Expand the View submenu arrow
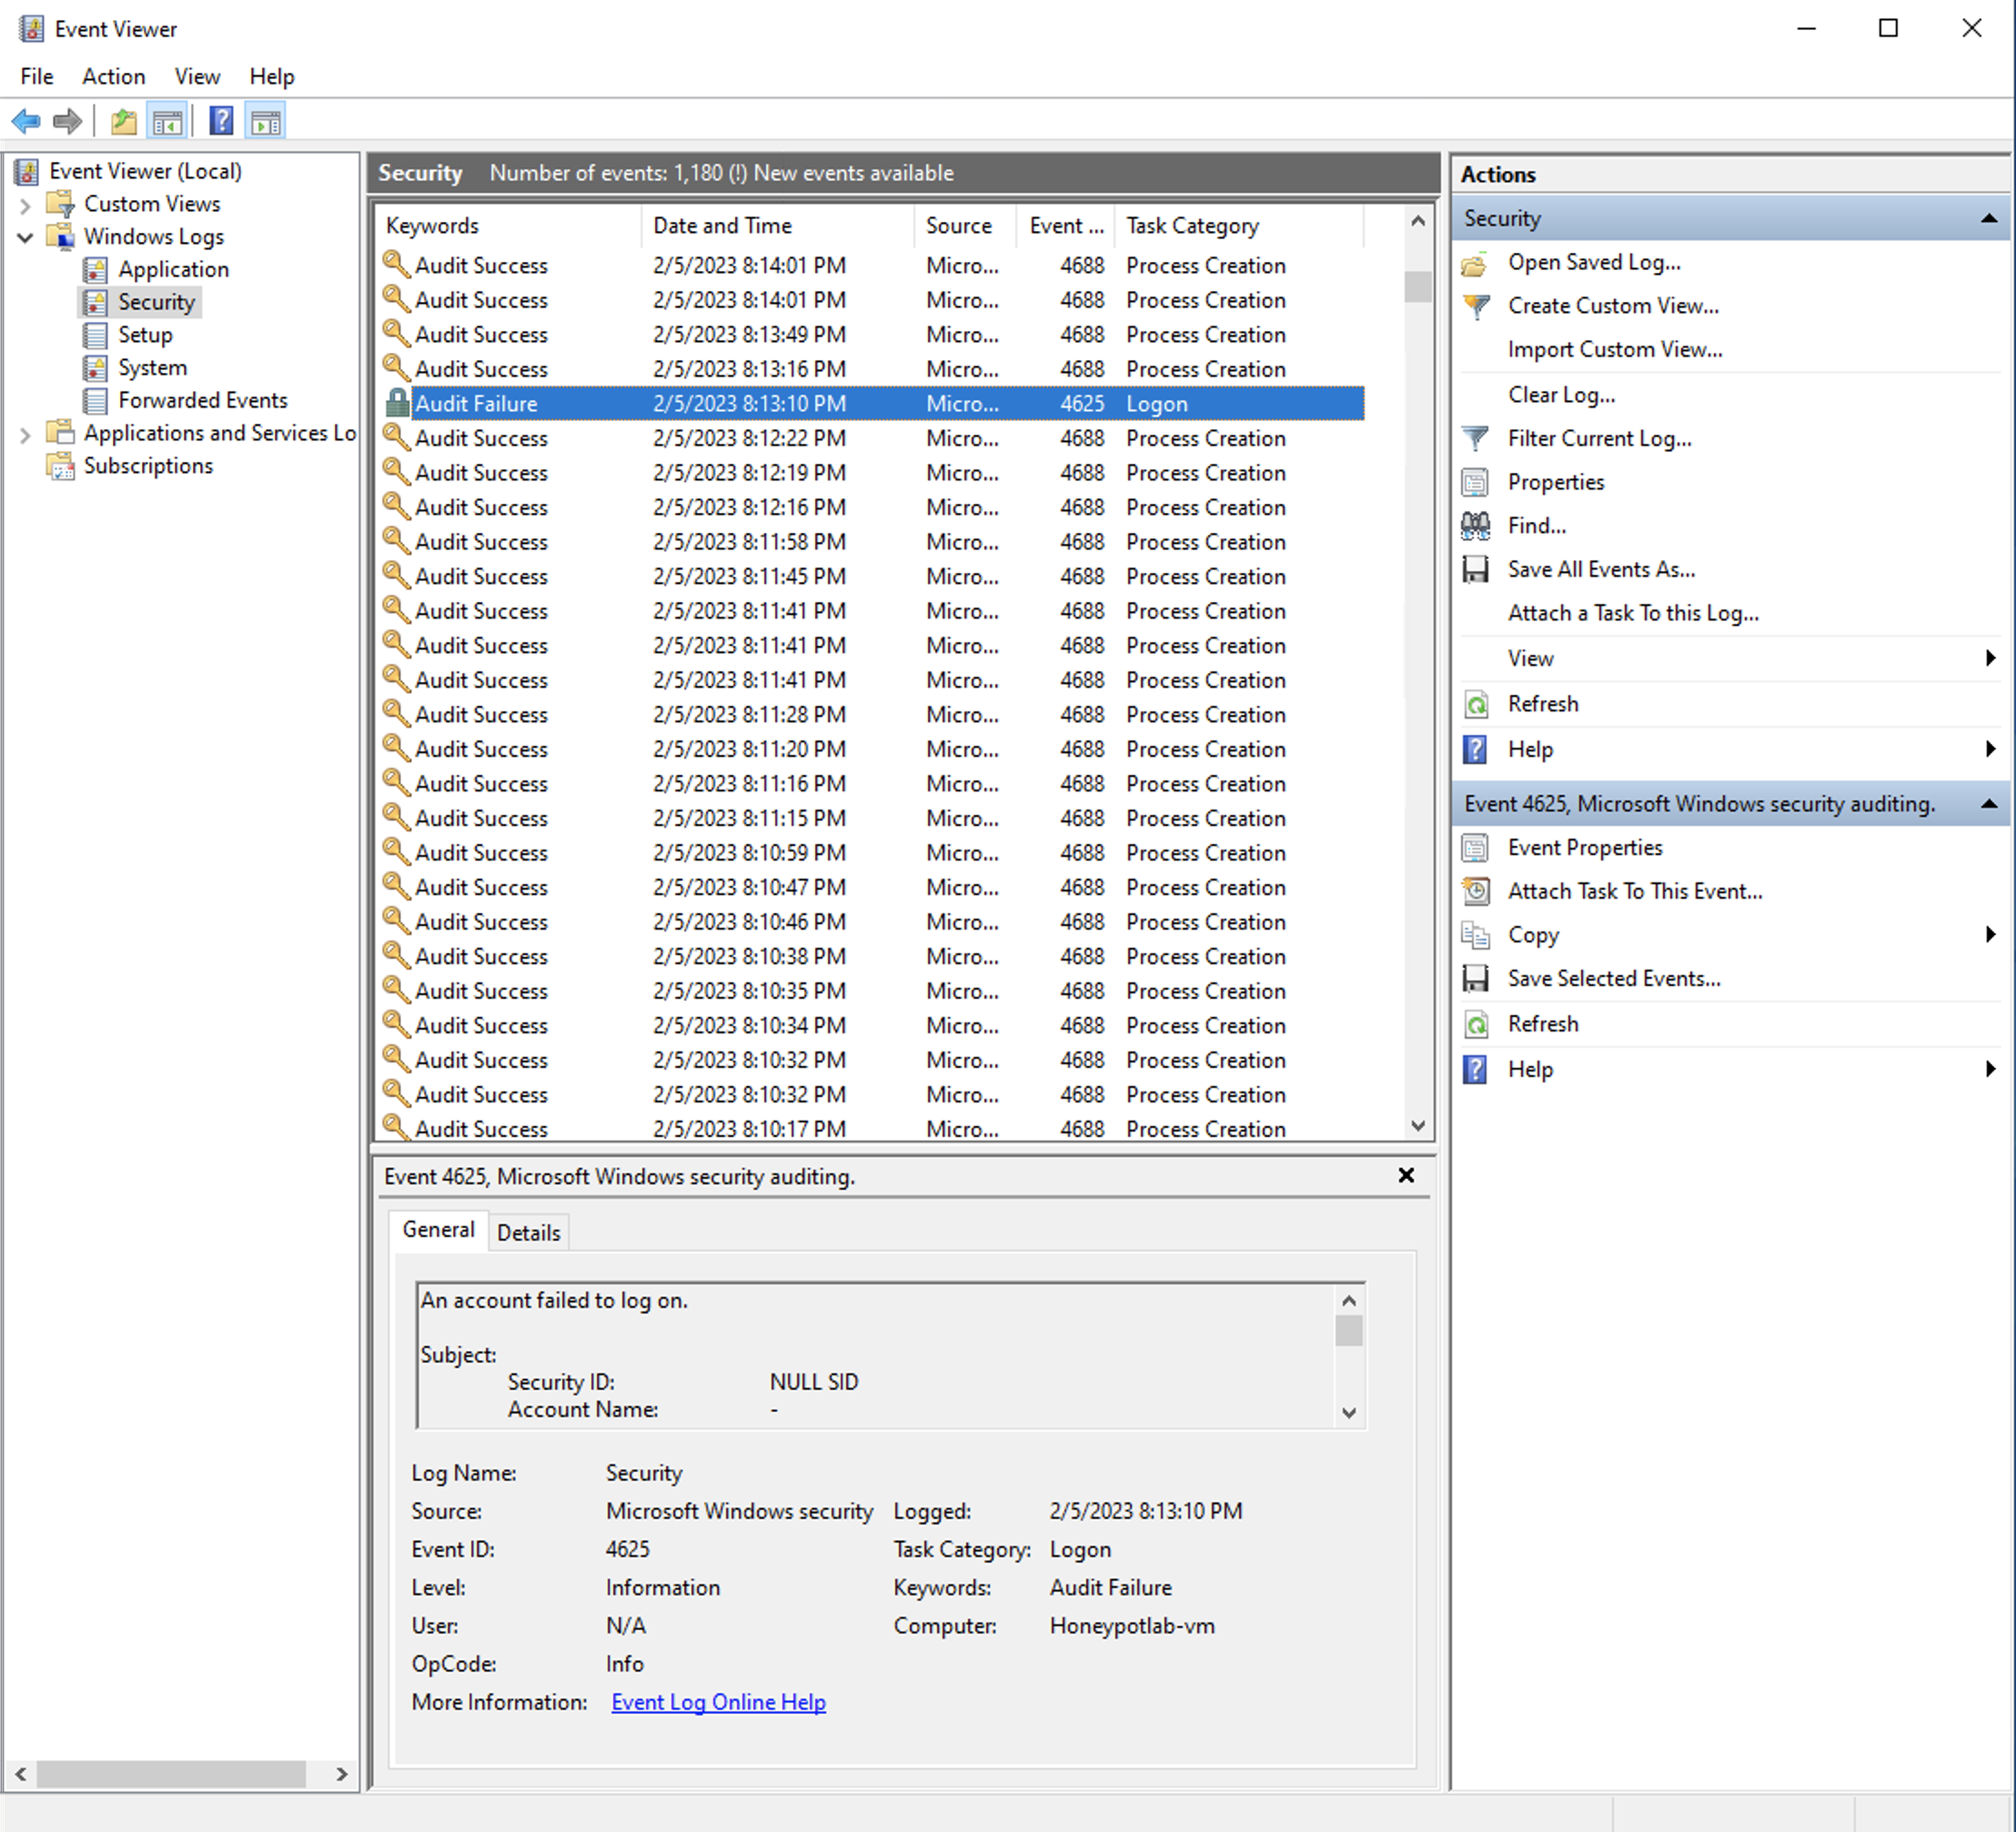Viewport: 2016px width, 1832px height. click(1990, 658)
